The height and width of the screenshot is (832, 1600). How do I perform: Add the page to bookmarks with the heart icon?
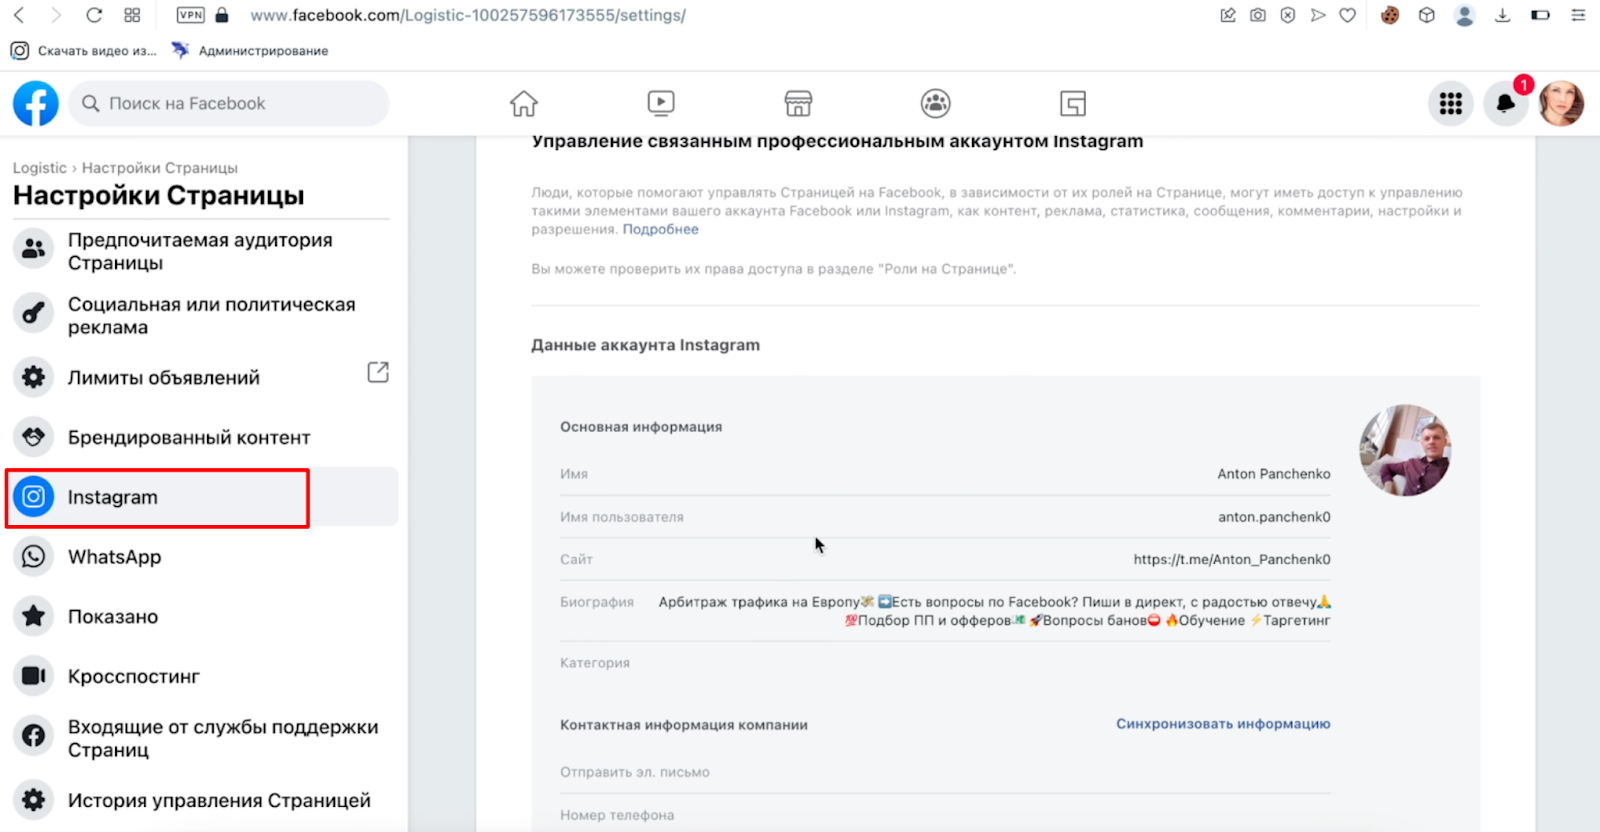click(x=1348, y=15)
